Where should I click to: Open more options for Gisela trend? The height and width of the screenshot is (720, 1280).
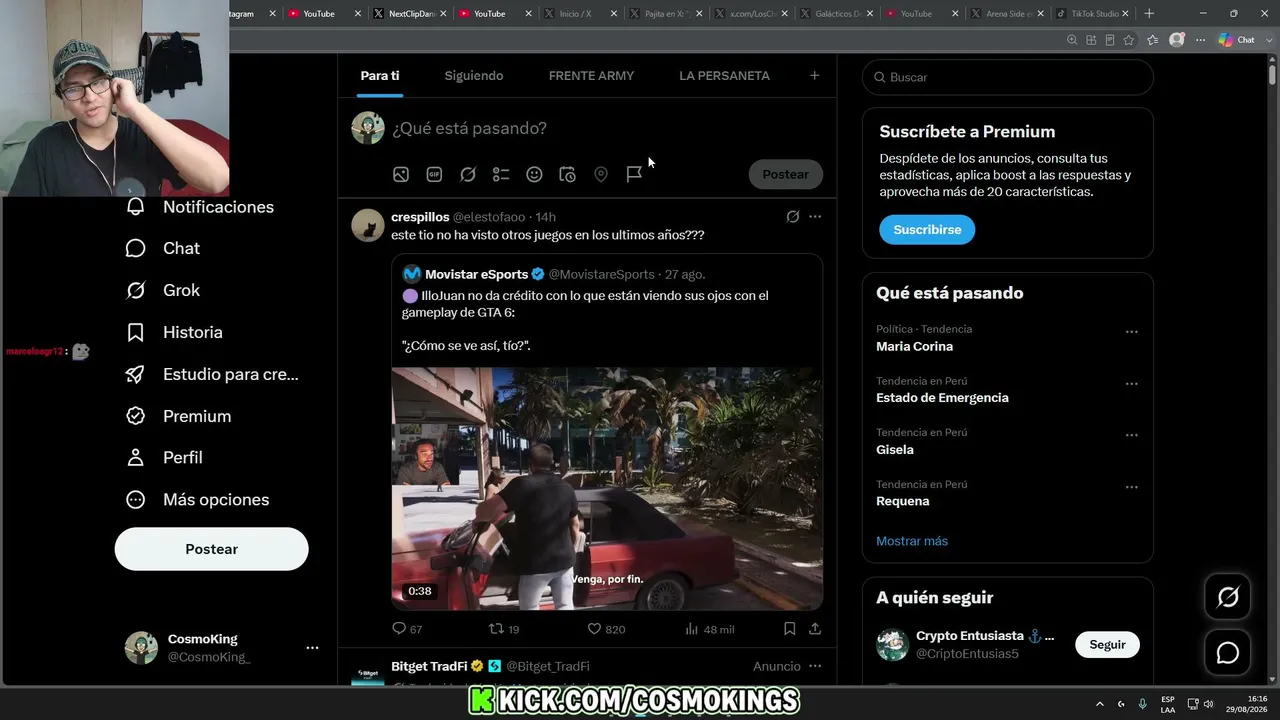[x=1131, y=436]
